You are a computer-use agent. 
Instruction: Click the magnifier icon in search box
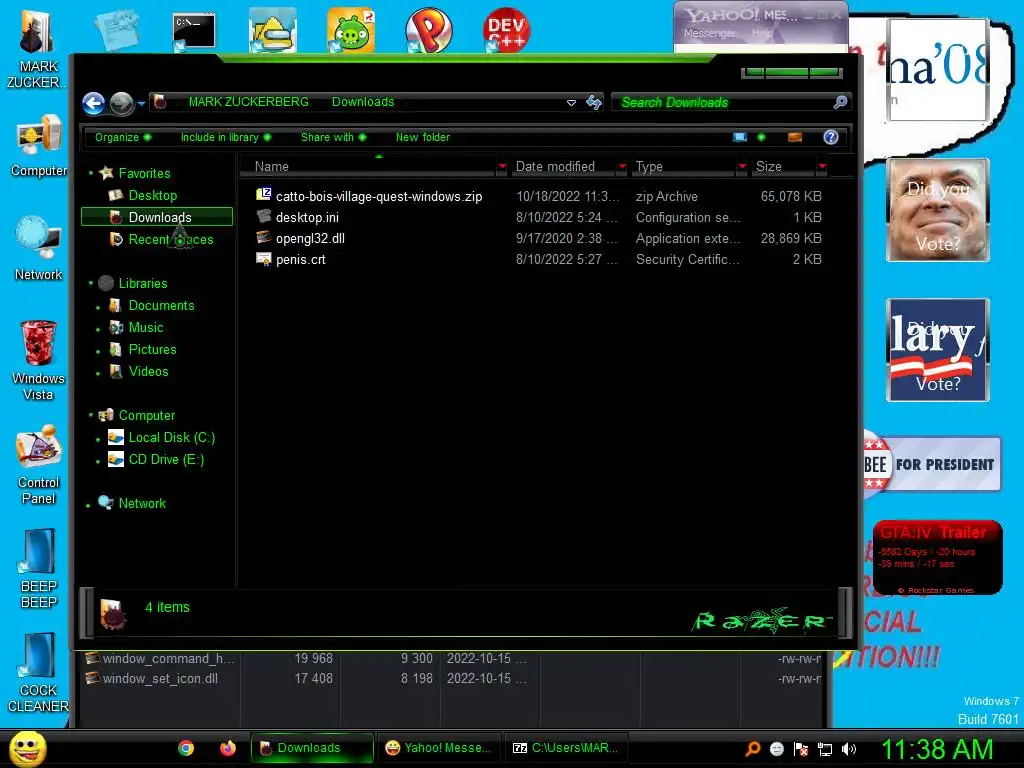(840, 102)
